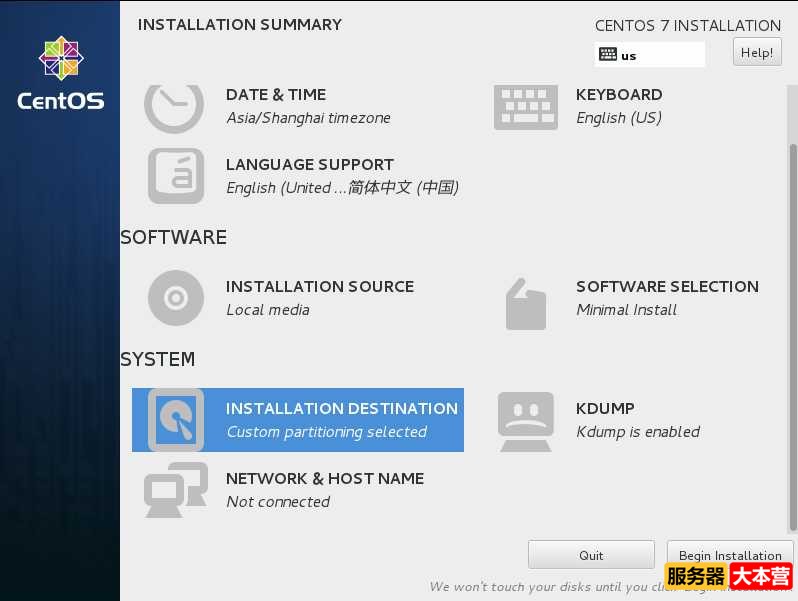This screenshot has width=798, height=601.
Task: Click the language list text under LANGUAGE SUPPORT
Action: click(x=343, y=188)
